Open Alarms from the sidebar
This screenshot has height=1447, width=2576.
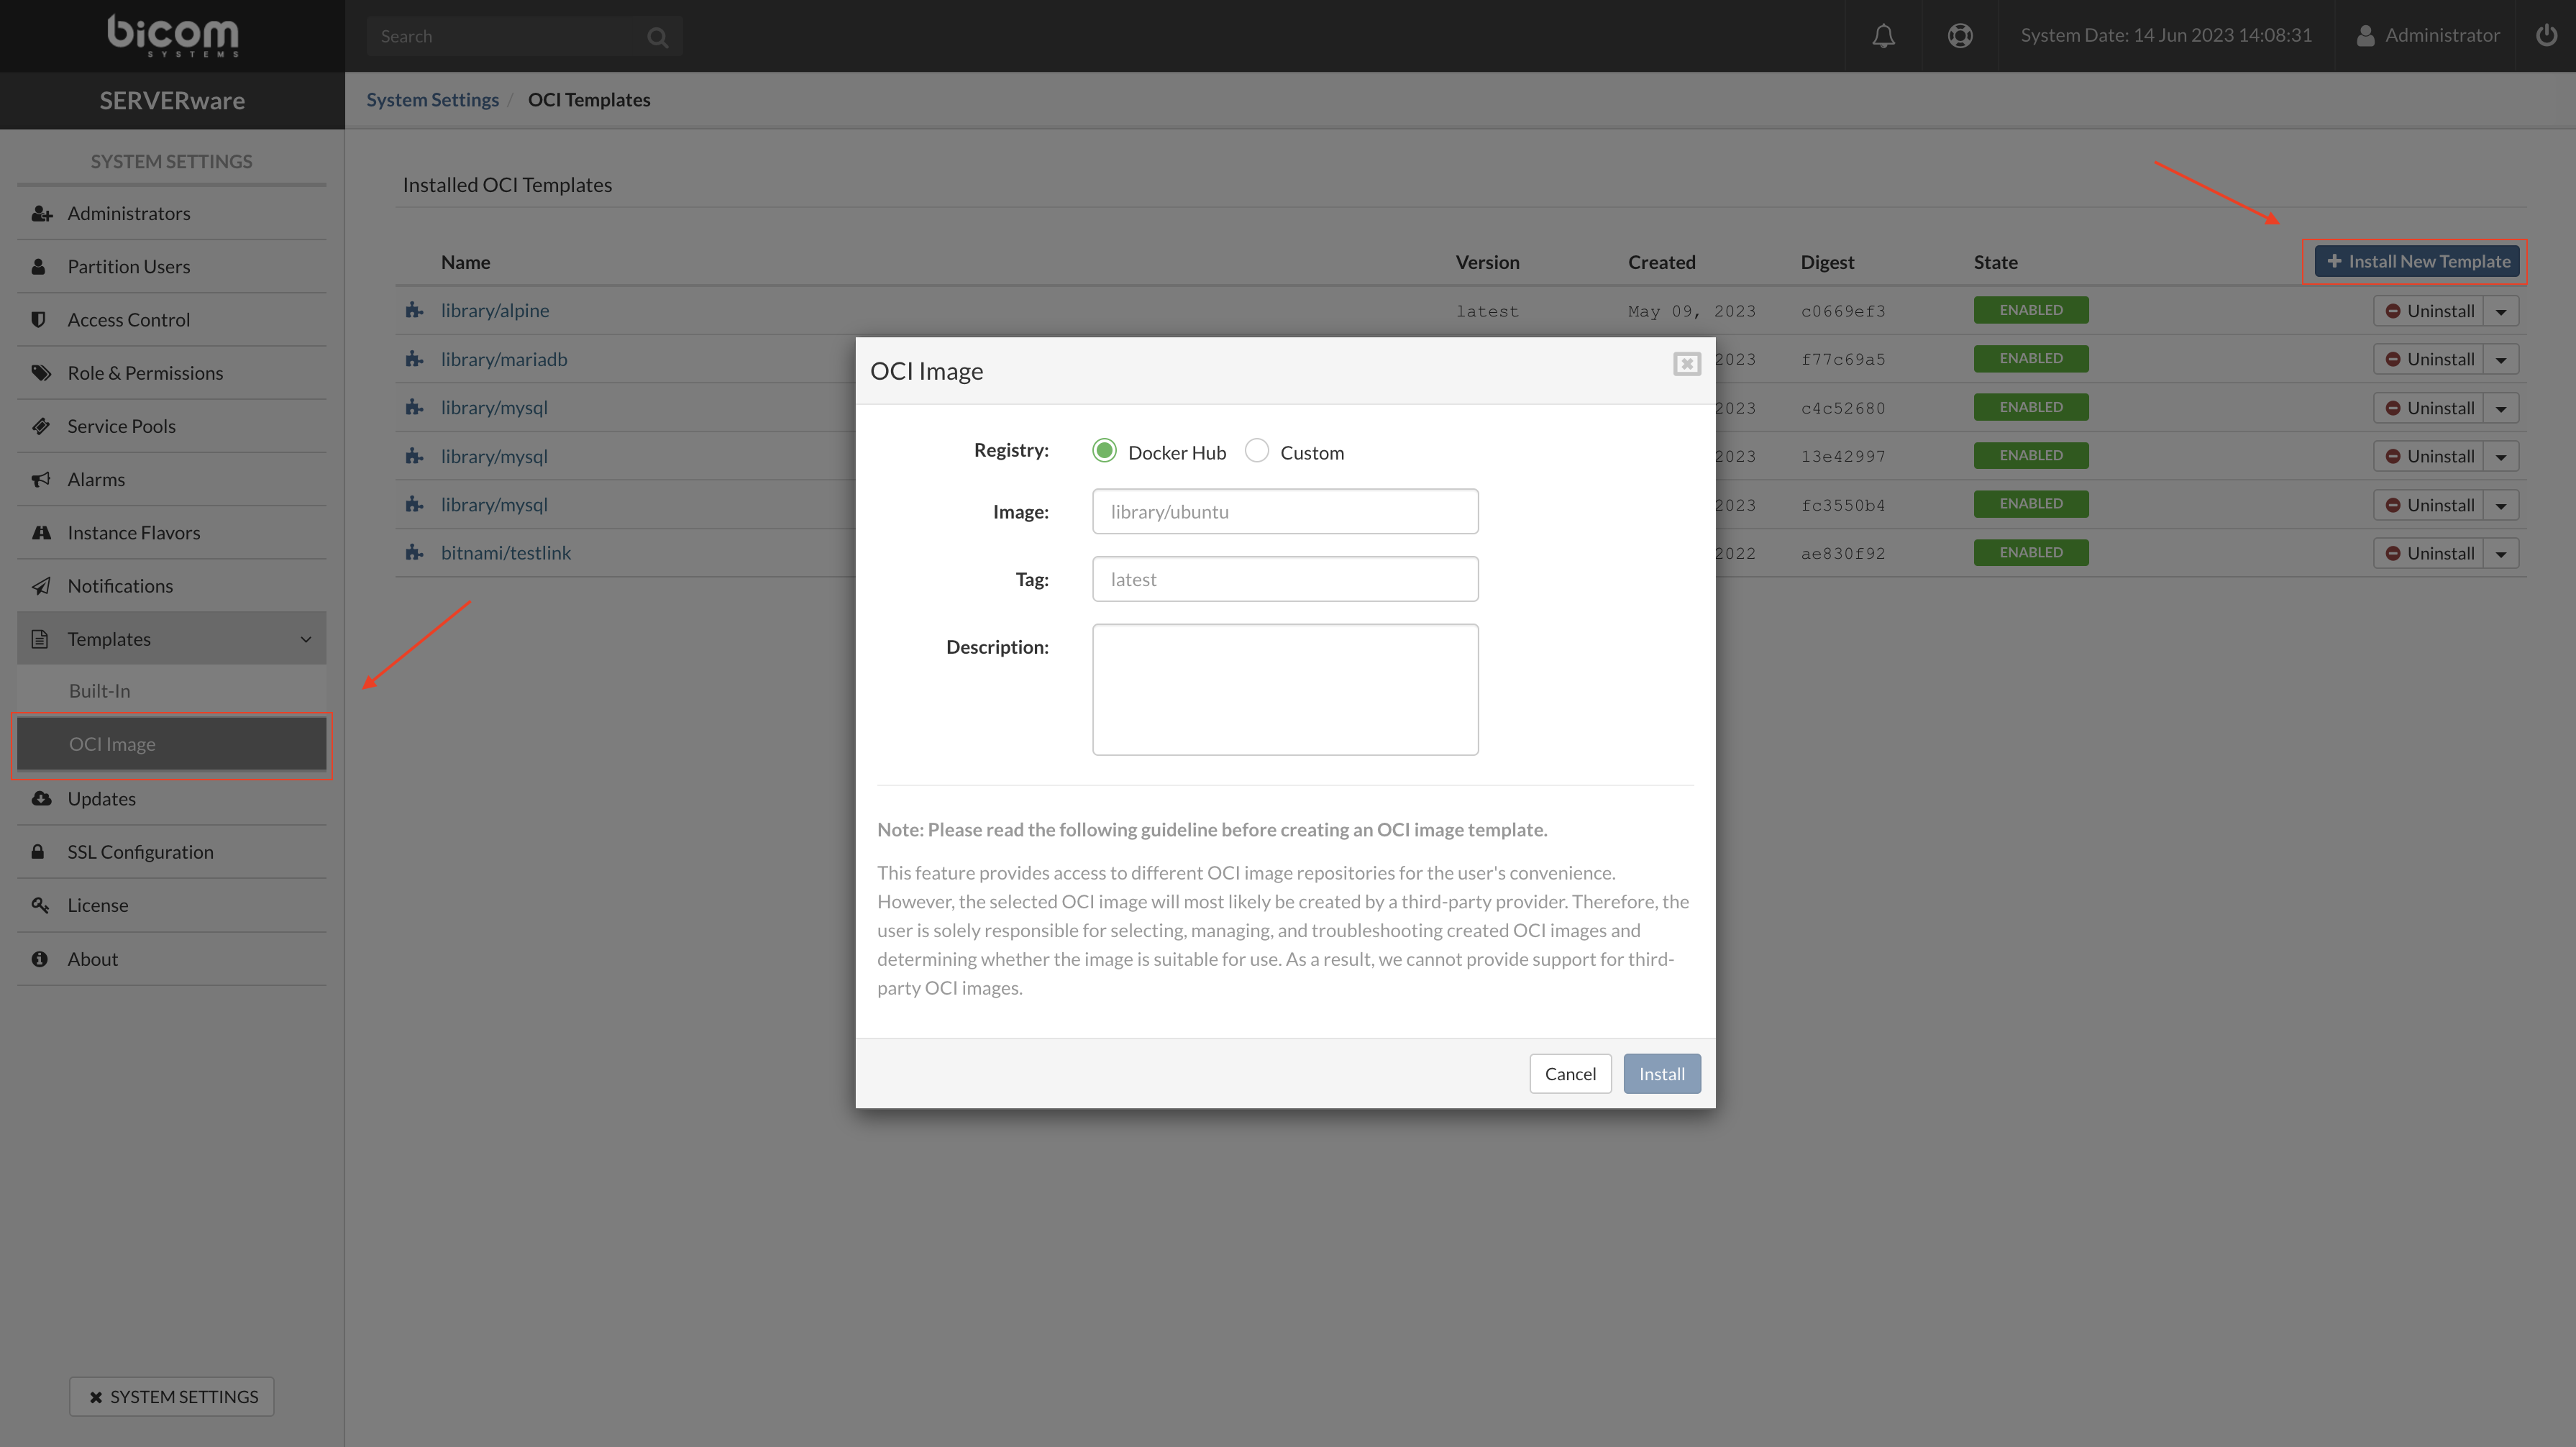pyautogui.click(x=96, y=480)
